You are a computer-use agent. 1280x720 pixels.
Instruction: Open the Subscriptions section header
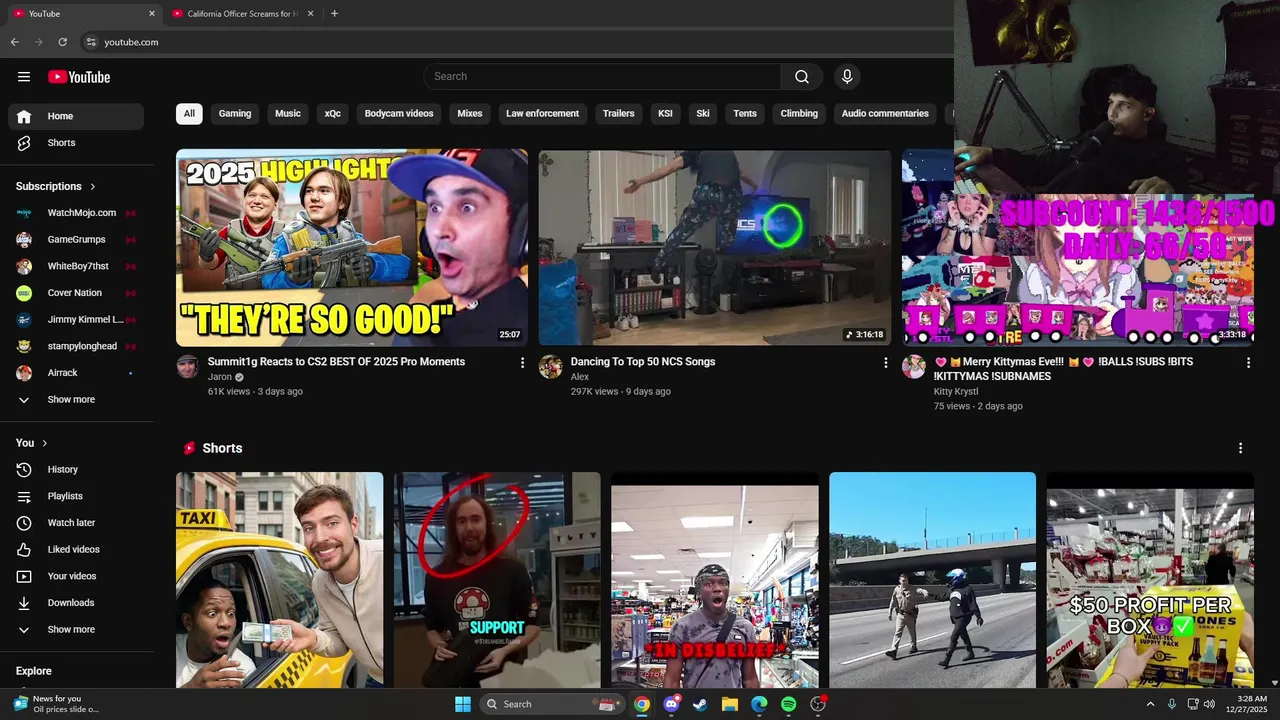[x=56, y=186]
